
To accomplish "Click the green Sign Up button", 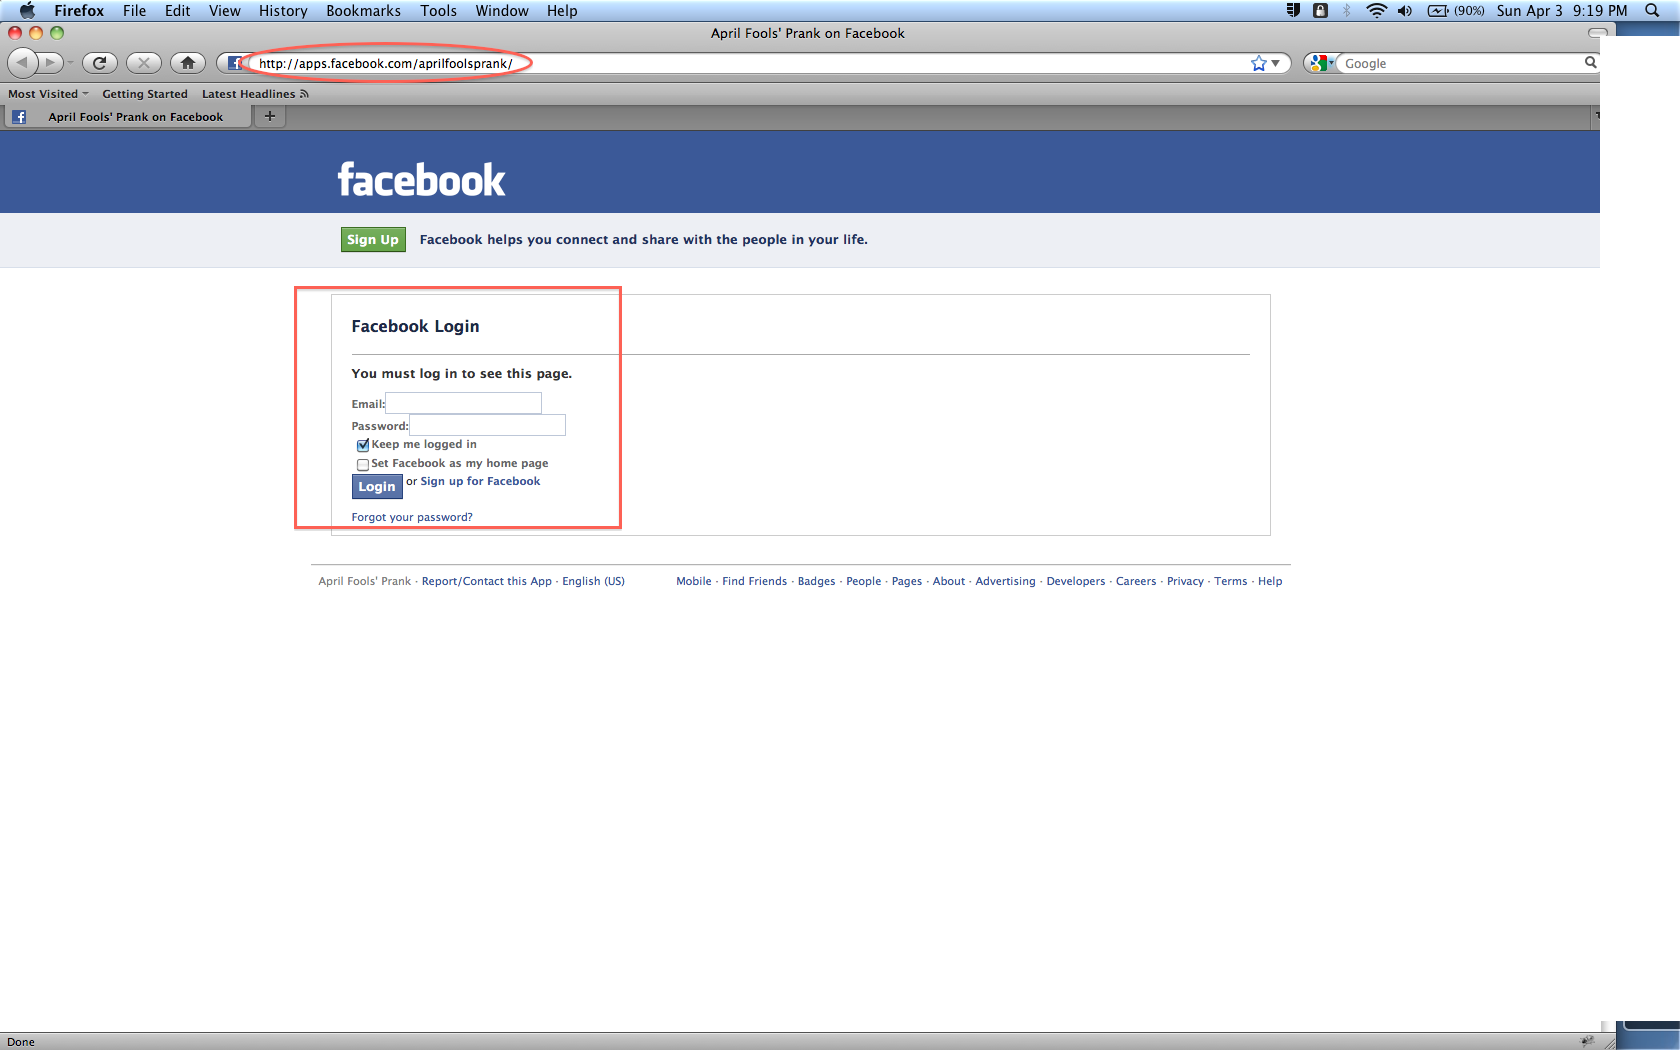I will (x=373, y=239).
